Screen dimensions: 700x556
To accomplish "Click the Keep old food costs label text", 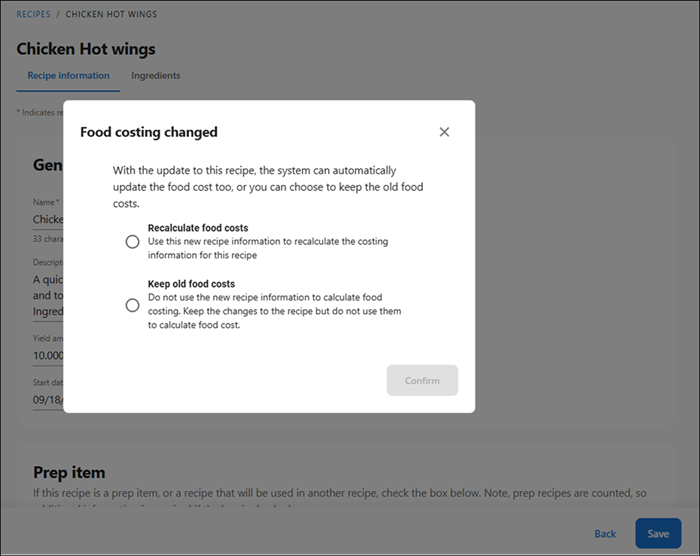I will point(191,284).
